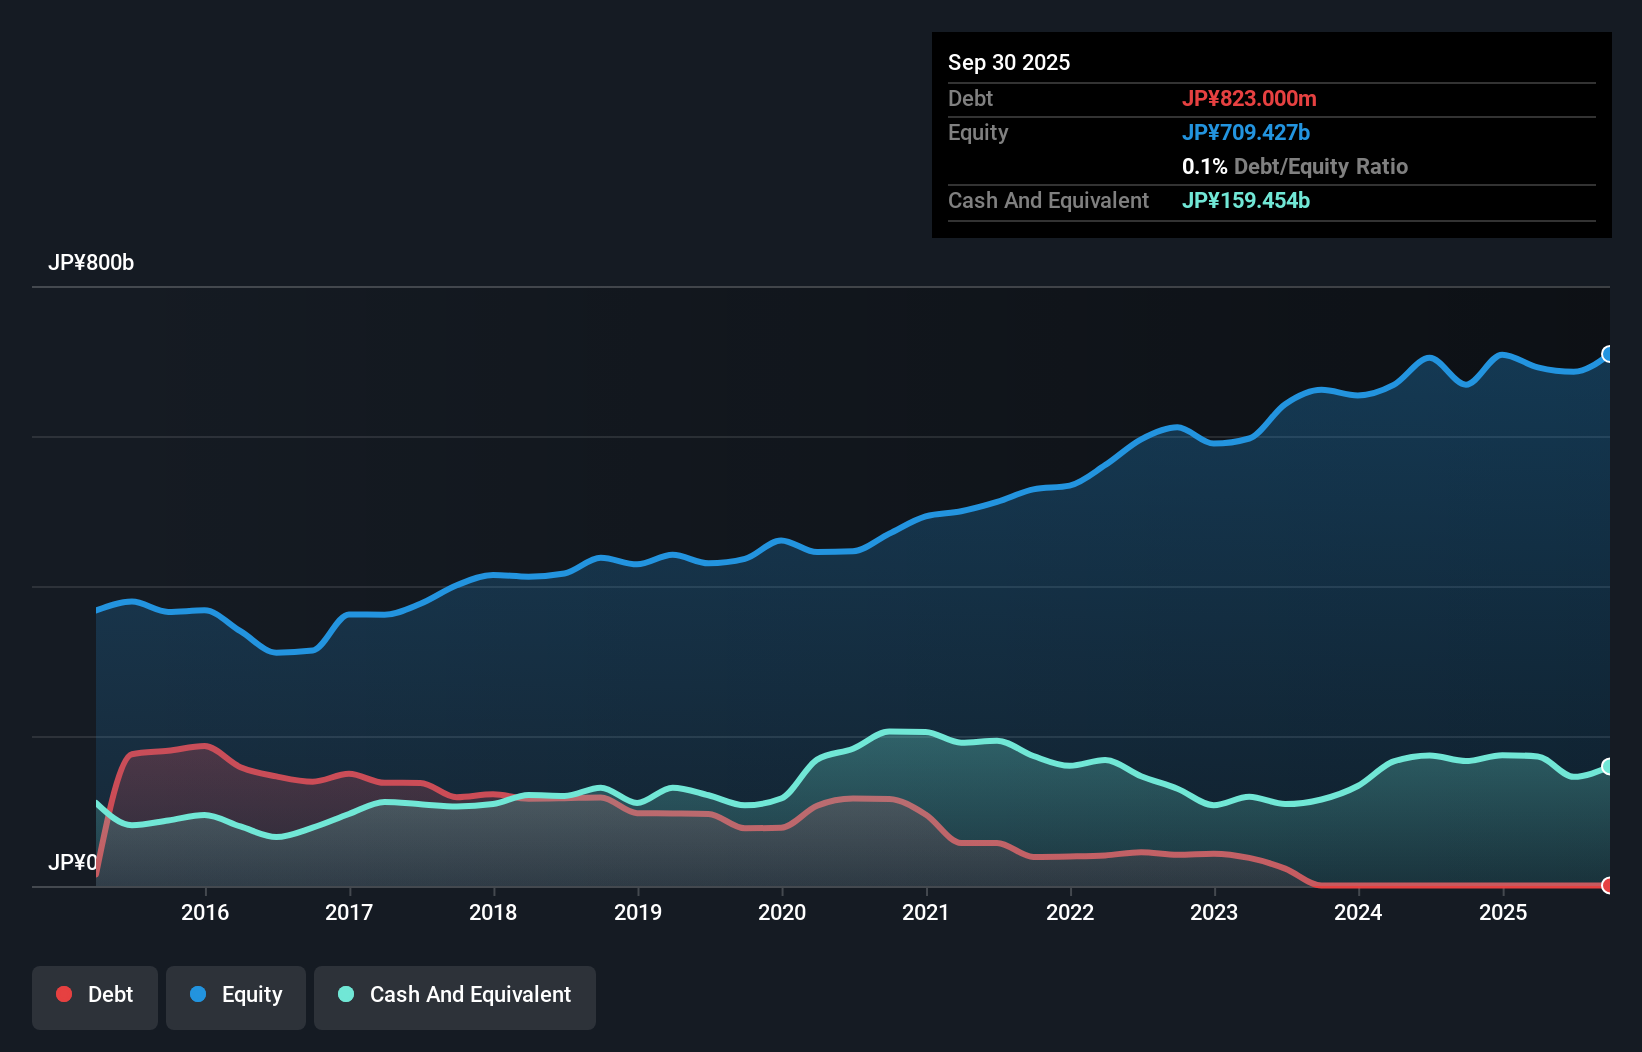Click the 2022 x-axis label
Screen dimensions: 1642x1052
tap(1070, 912)
